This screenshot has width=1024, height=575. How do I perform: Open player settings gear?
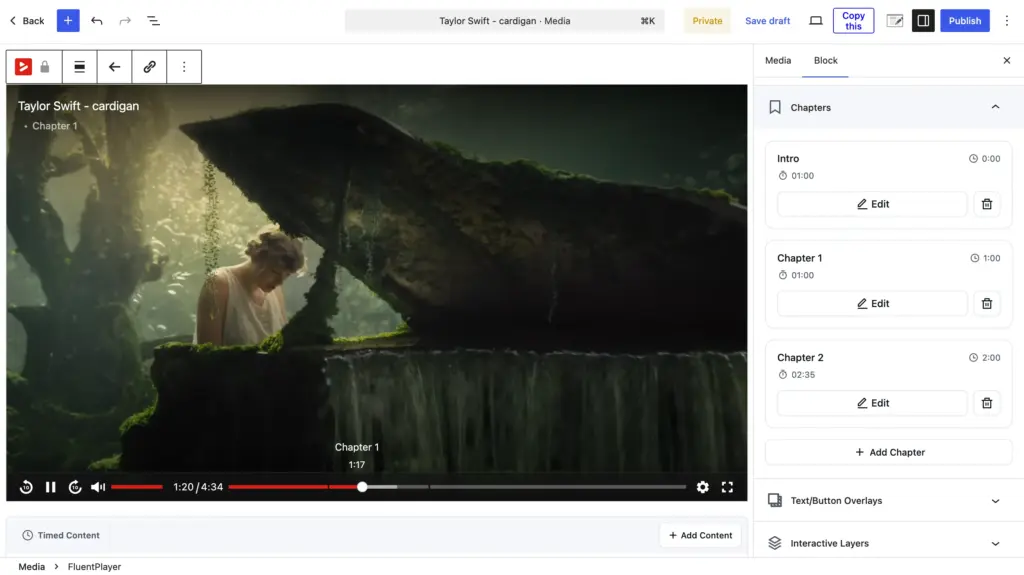(703, 487)
